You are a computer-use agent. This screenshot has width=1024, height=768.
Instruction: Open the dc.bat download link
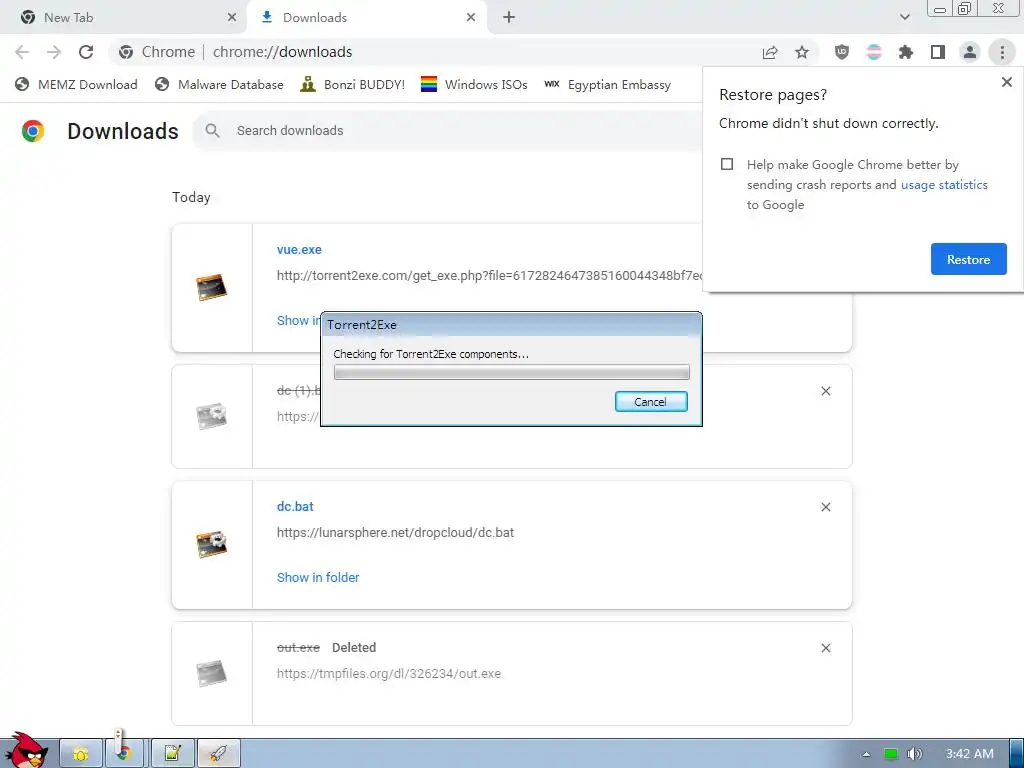click(295, 507)
